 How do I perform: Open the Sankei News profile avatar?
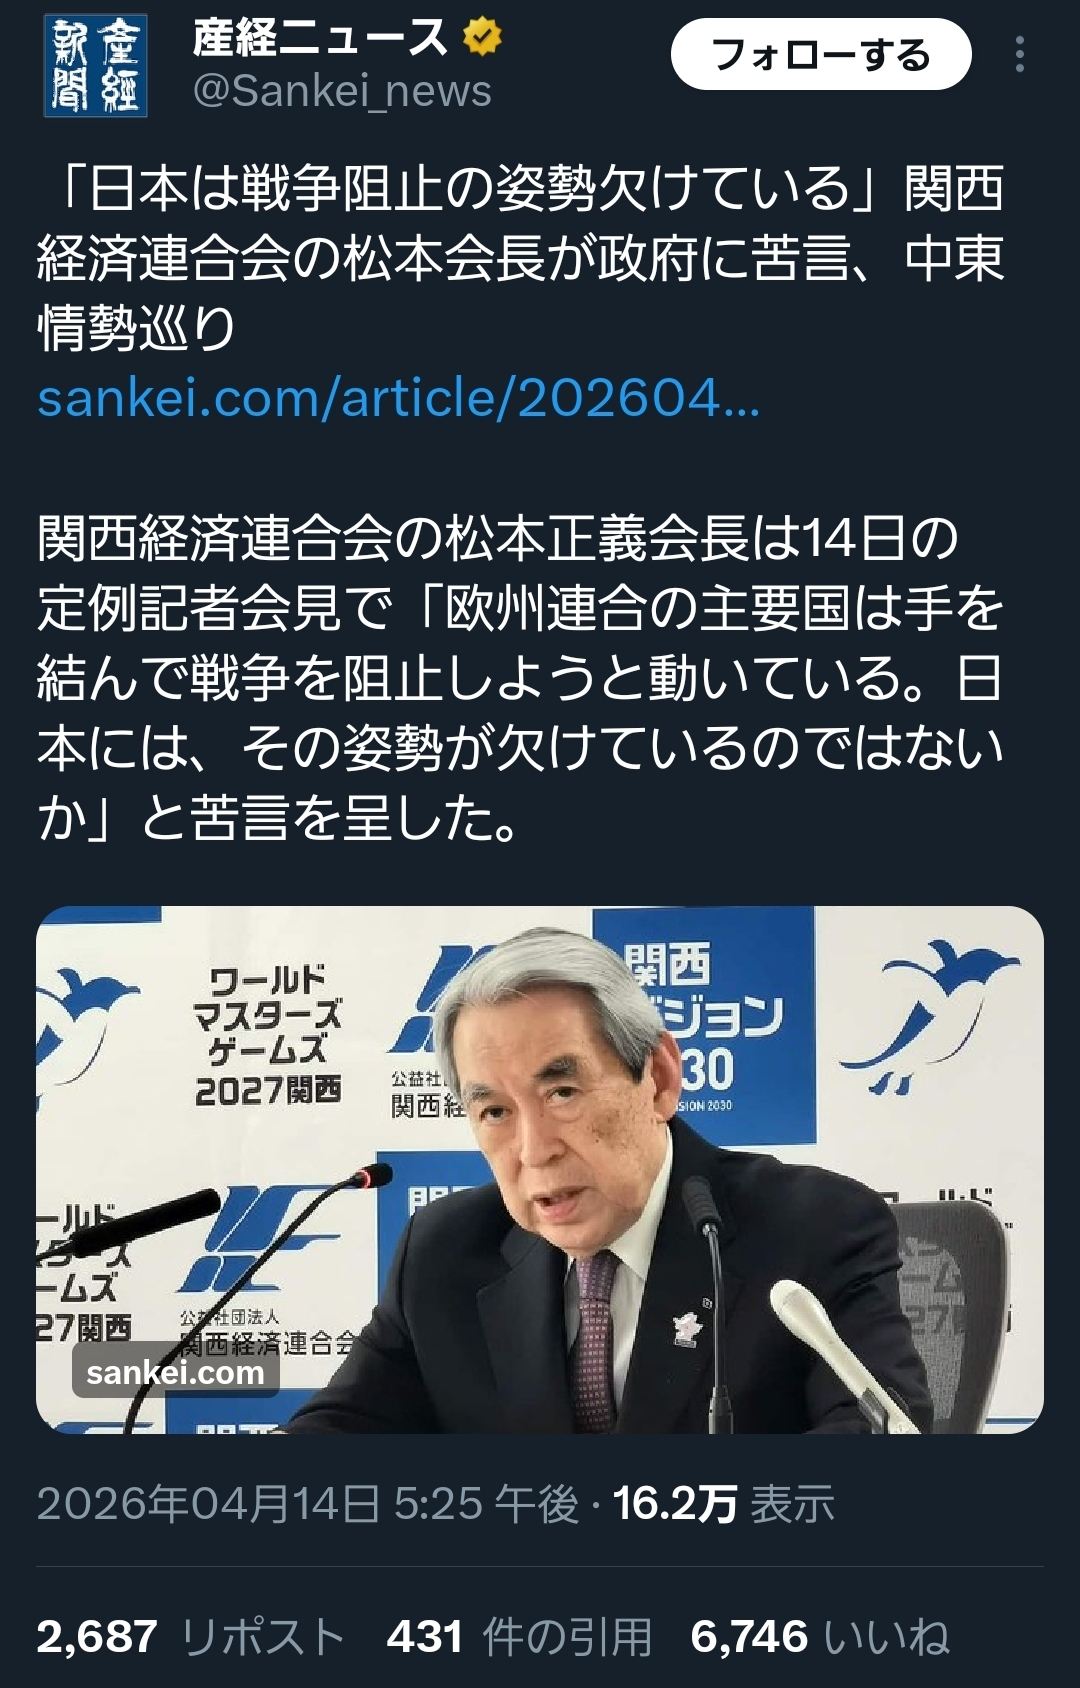(96, 66)
